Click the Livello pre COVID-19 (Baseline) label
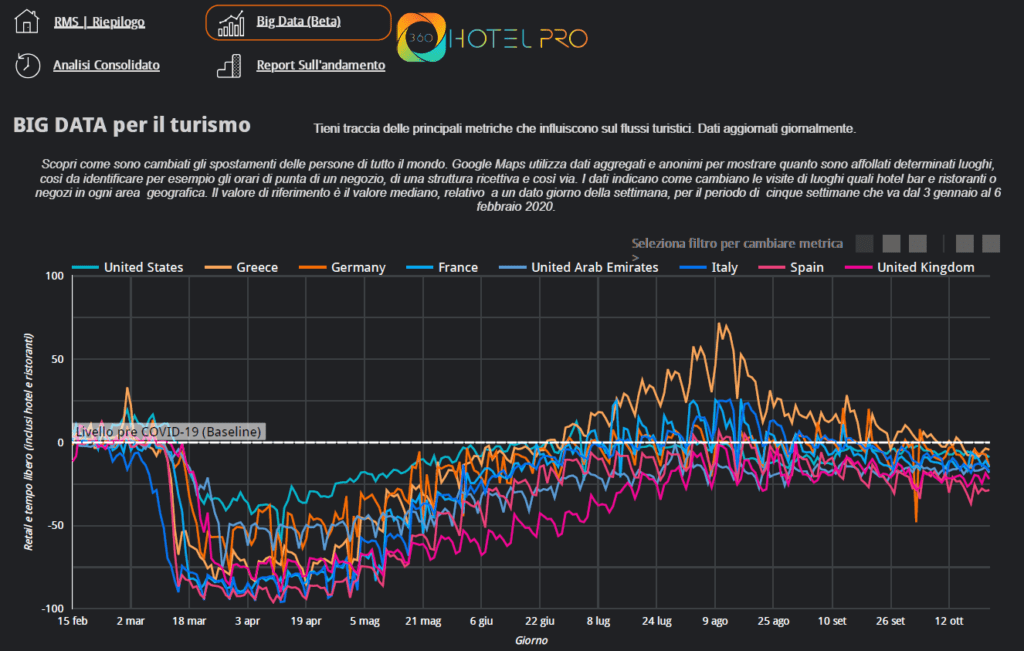 (x=168, y=431)
